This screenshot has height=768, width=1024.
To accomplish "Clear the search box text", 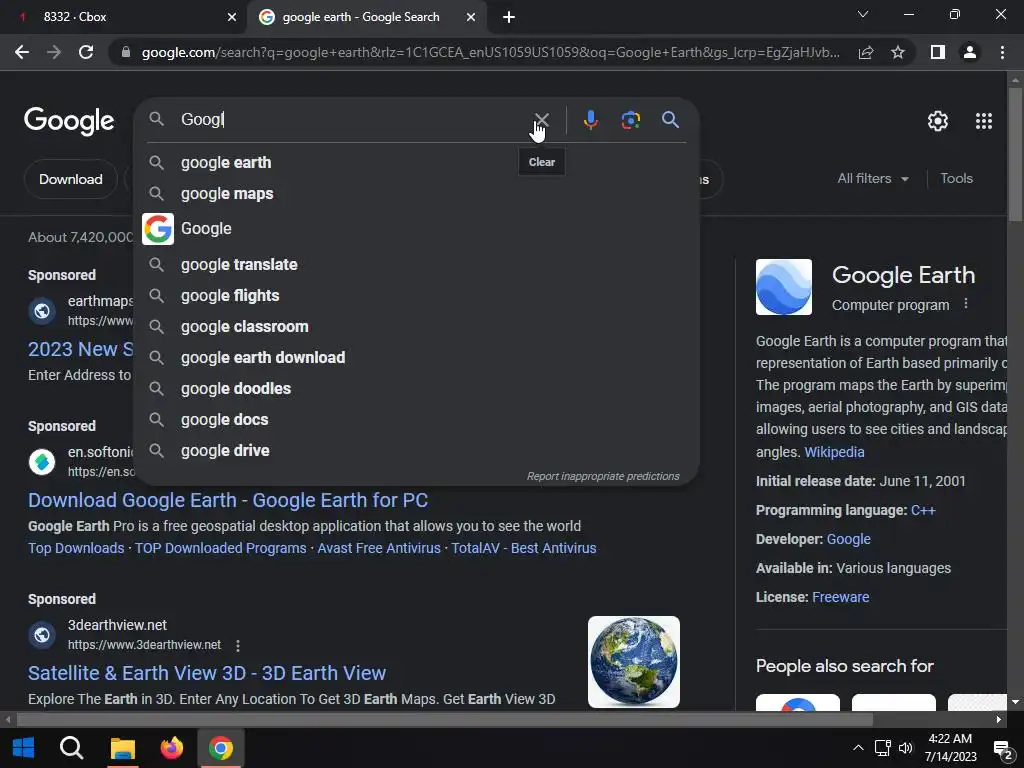I will coord(541,120).
